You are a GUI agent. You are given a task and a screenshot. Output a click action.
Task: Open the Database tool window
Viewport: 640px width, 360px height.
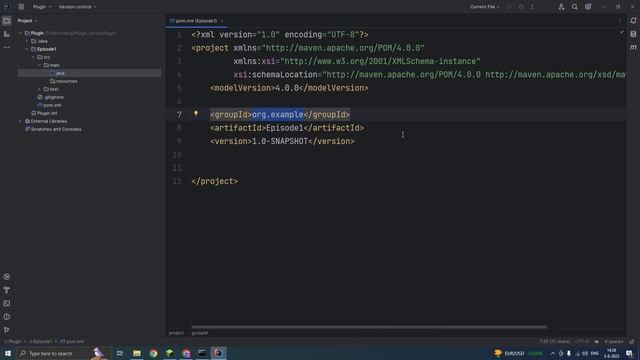[633, 34]
